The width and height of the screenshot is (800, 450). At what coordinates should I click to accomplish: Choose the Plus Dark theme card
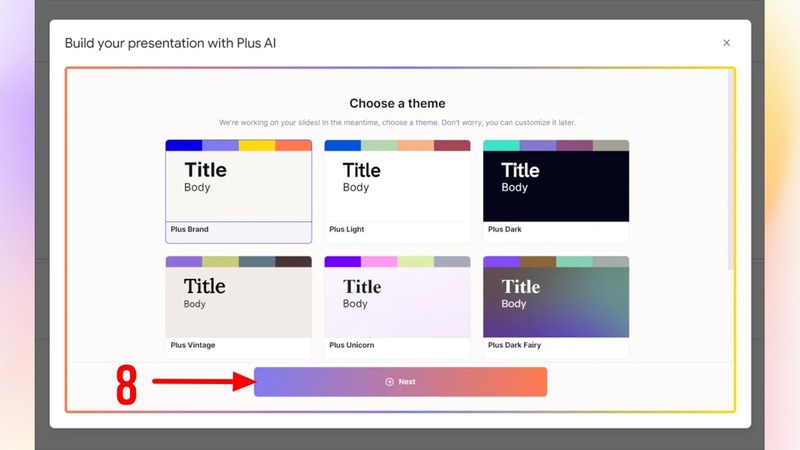[556, 191]
